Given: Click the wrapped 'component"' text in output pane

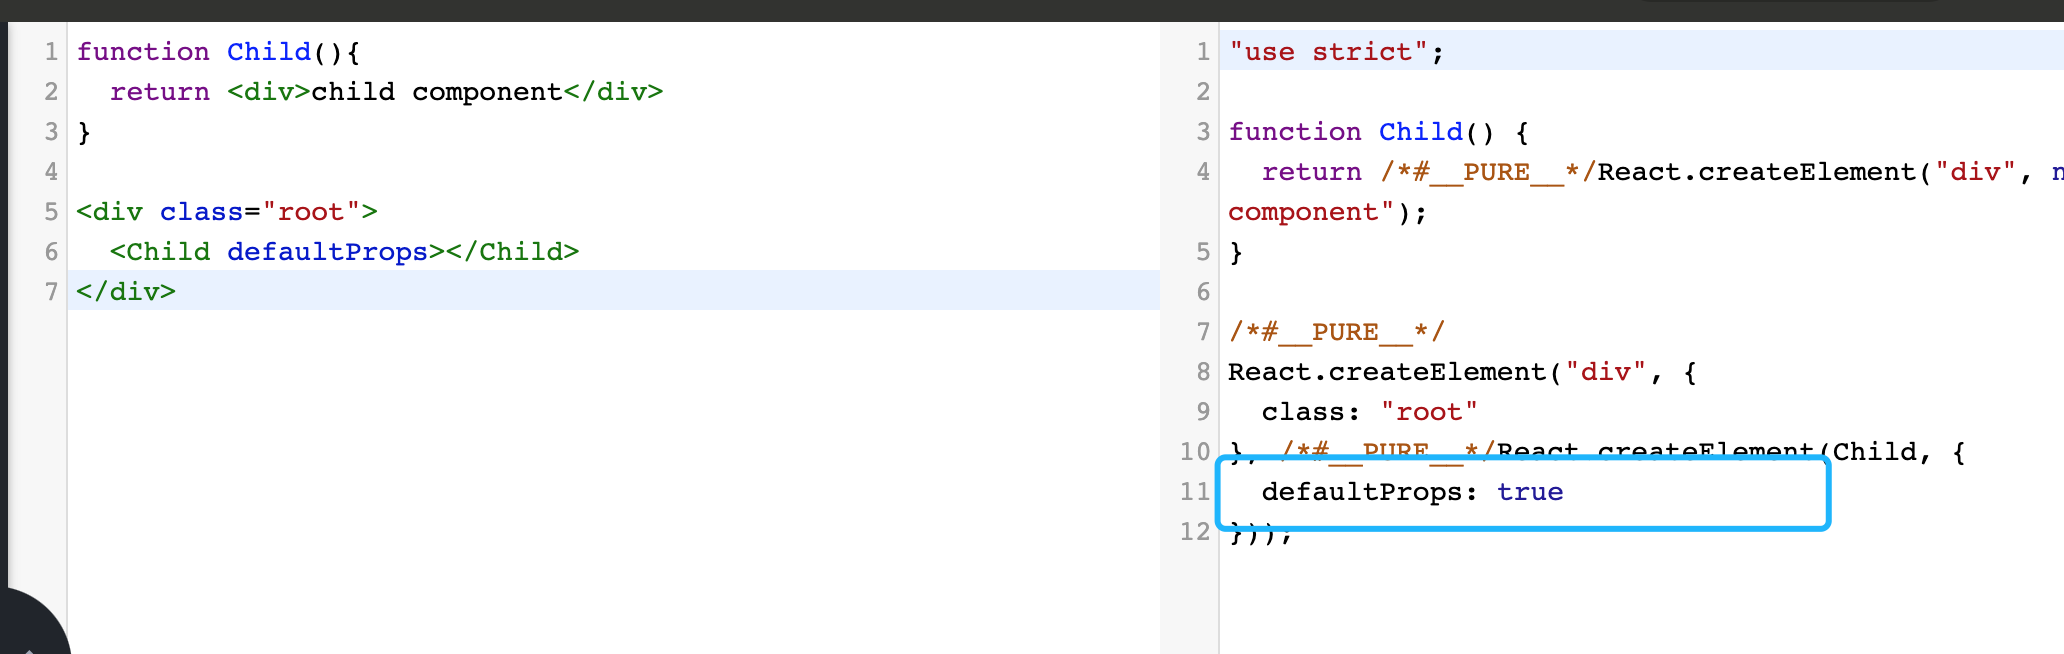Looking at the screenshot, I should pyautogui.click(x=1311, y=212).
